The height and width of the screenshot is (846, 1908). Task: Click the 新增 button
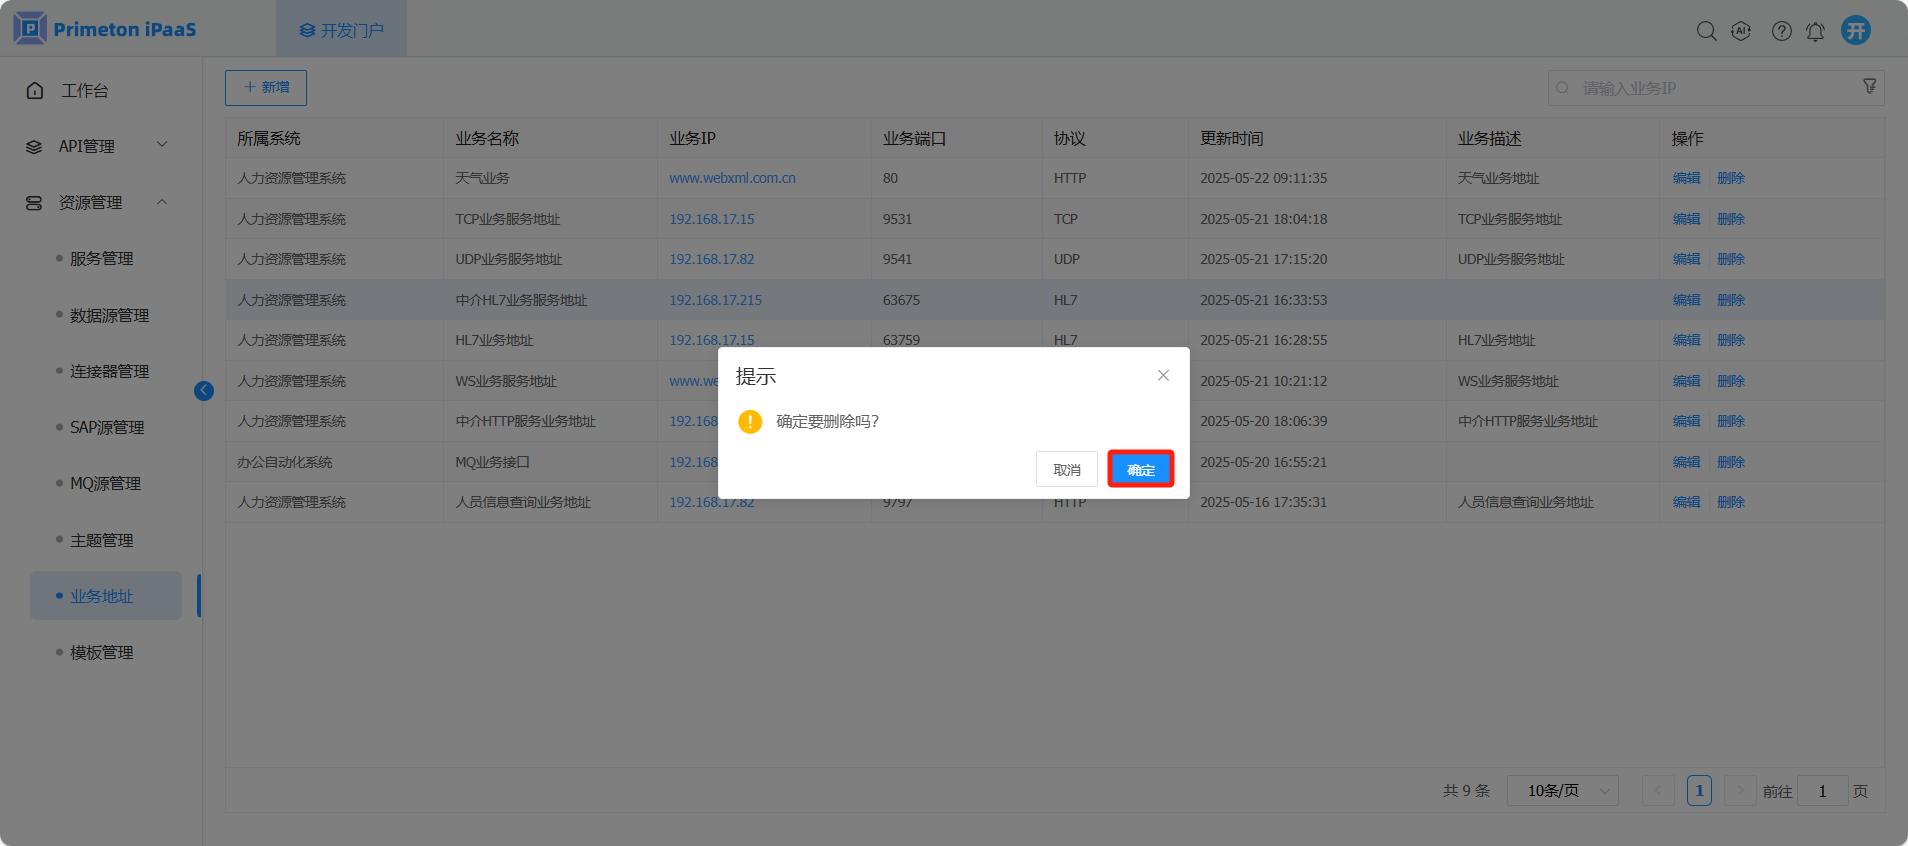(x=266, y=88)
